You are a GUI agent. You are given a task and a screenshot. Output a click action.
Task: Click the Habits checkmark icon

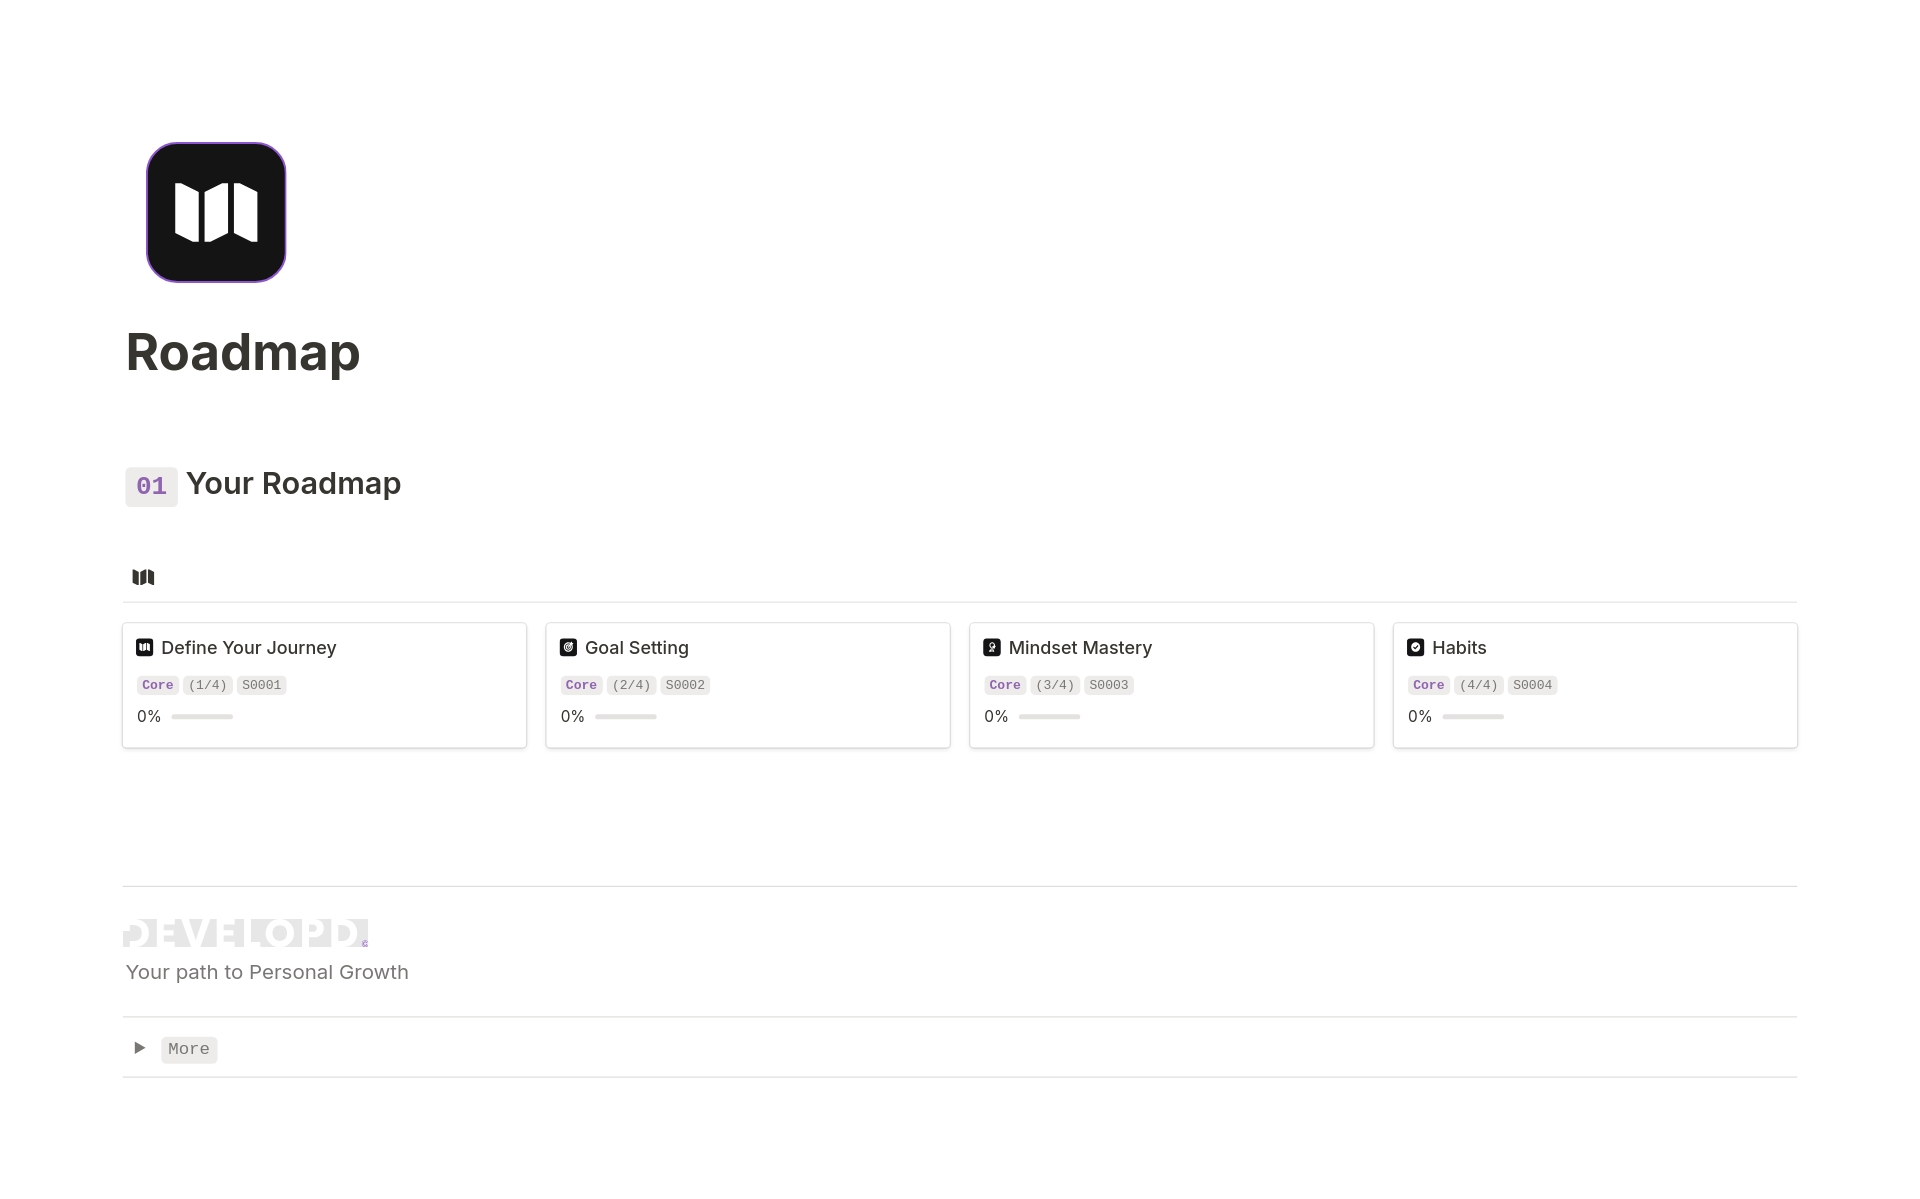tap(1415, 647)
